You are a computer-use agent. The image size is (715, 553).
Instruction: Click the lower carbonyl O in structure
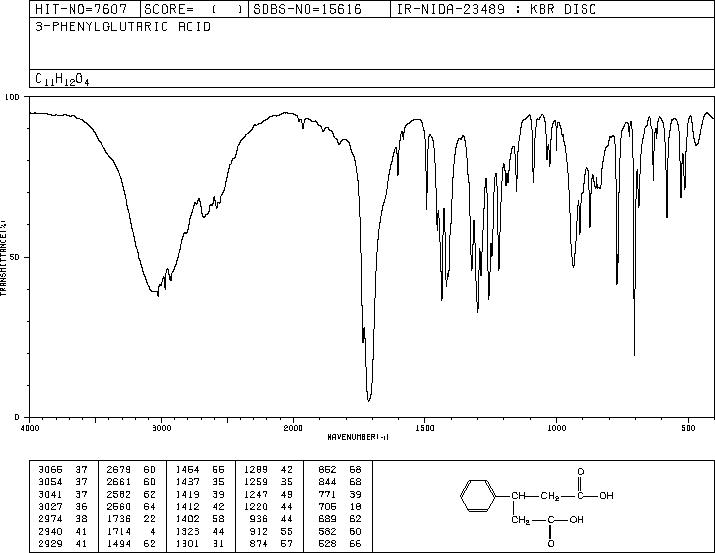pyautogui.click(x=551, y=544)
